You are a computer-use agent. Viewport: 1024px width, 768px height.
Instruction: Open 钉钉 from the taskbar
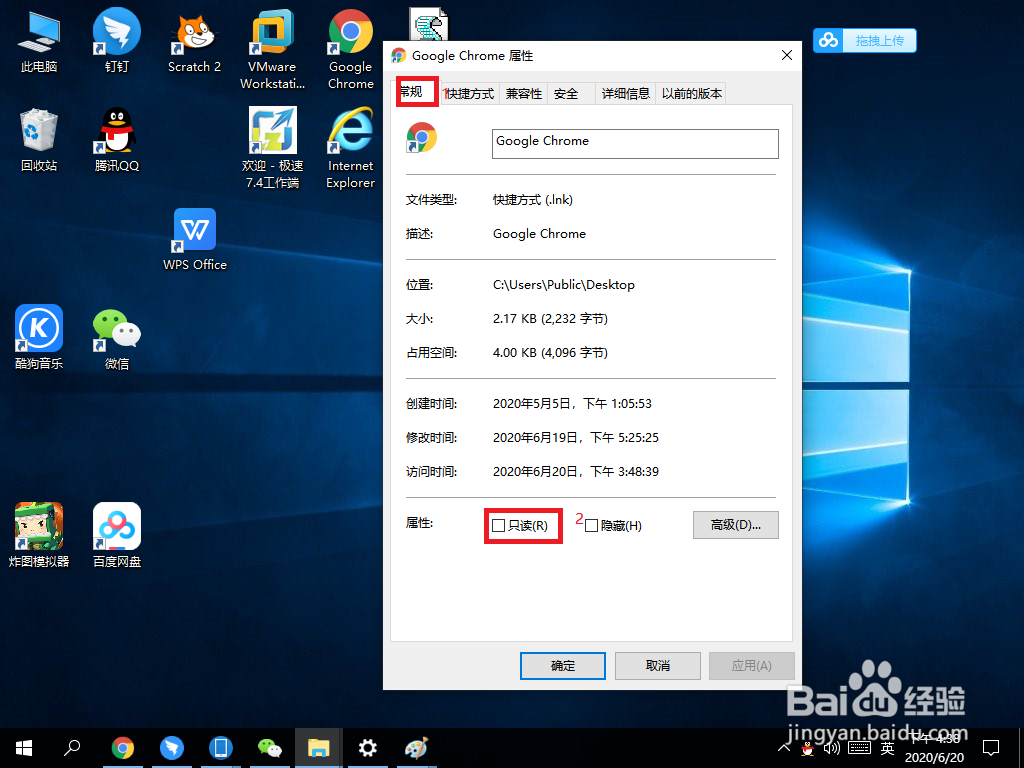click(172, 748)
